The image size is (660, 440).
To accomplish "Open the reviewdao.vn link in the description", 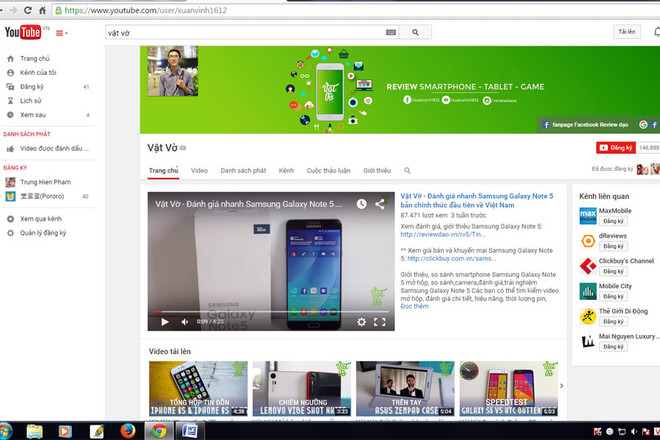I will click(443, 235).
